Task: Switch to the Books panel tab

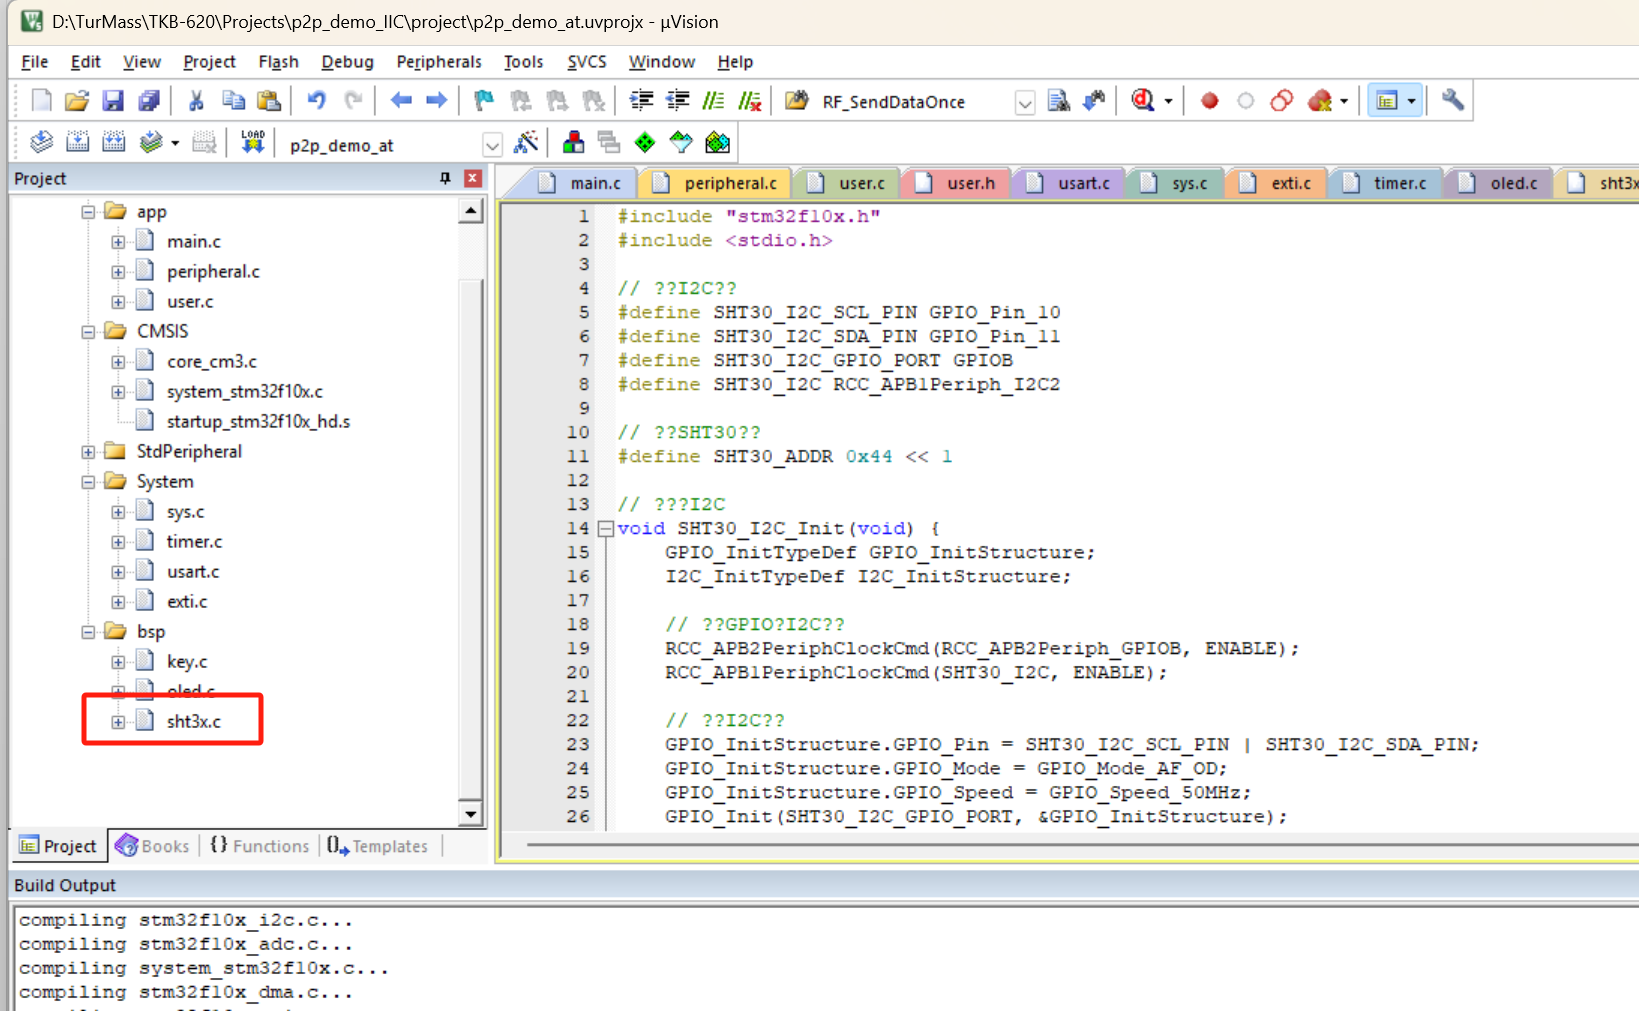Action: (153, 846)
